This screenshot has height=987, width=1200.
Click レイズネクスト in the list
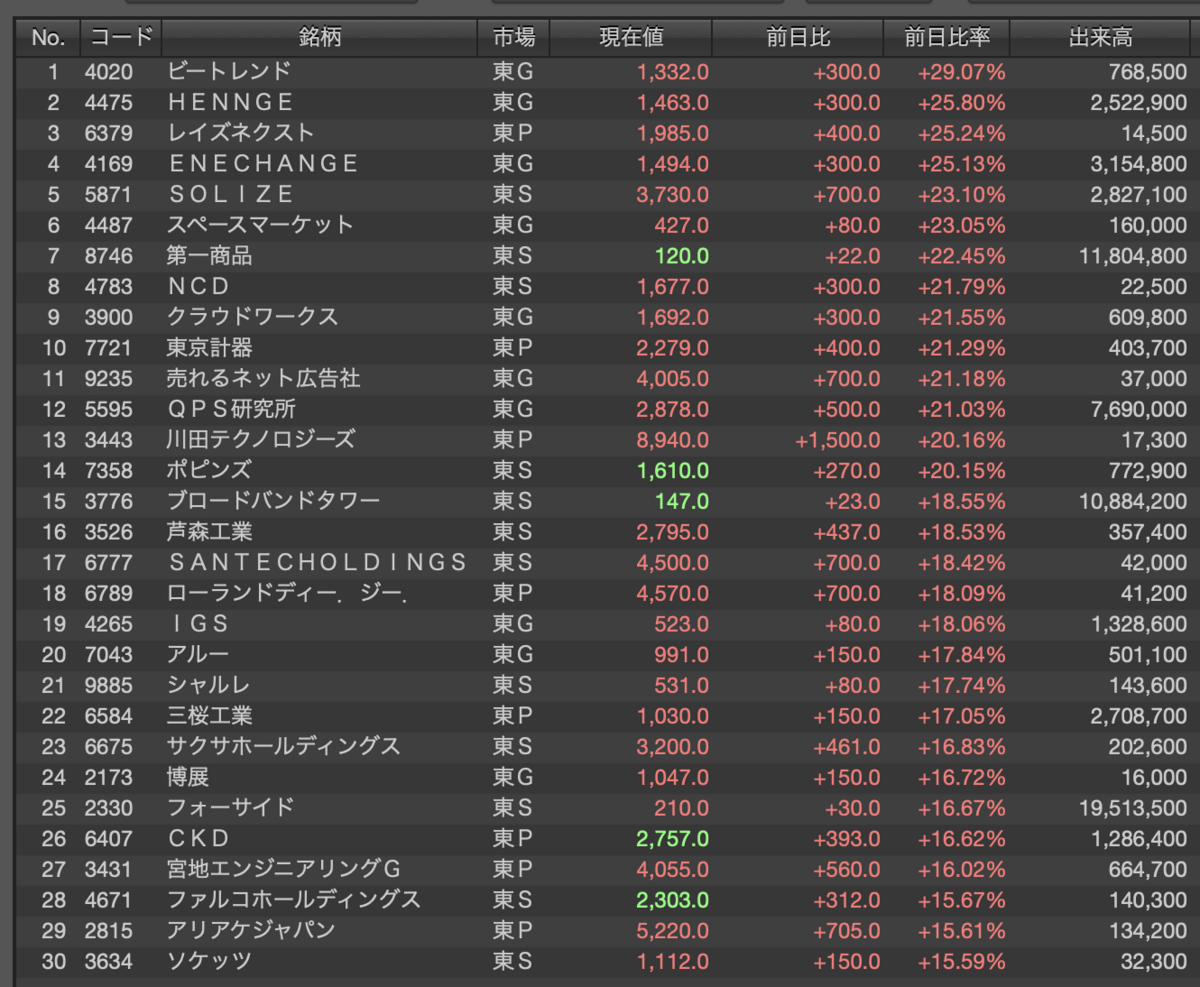pyautogui.click(x=240, y=133)
